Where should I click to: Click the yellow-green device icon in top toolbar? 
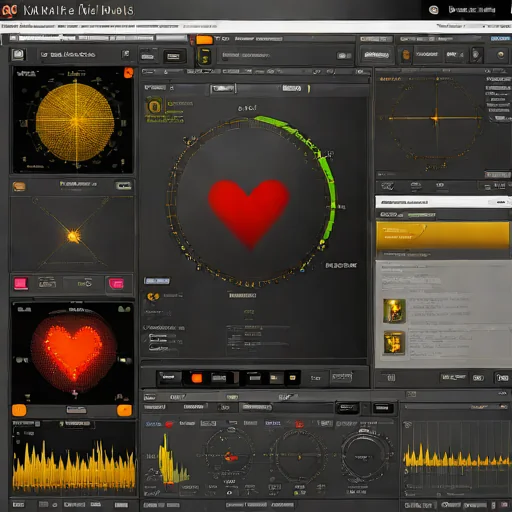coord(204,56)
